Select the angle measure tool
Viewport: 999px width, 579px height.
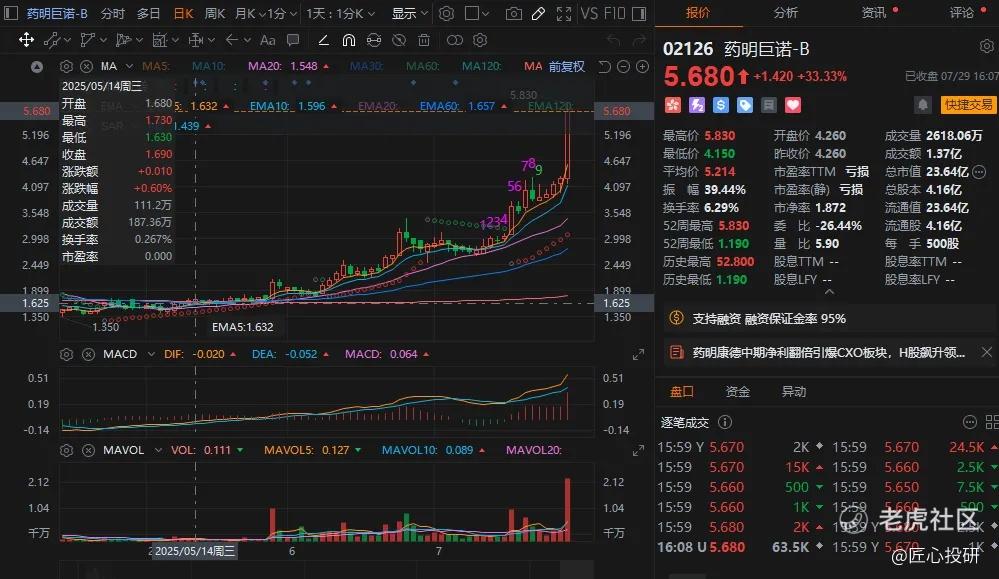click(x=323, y=40)
